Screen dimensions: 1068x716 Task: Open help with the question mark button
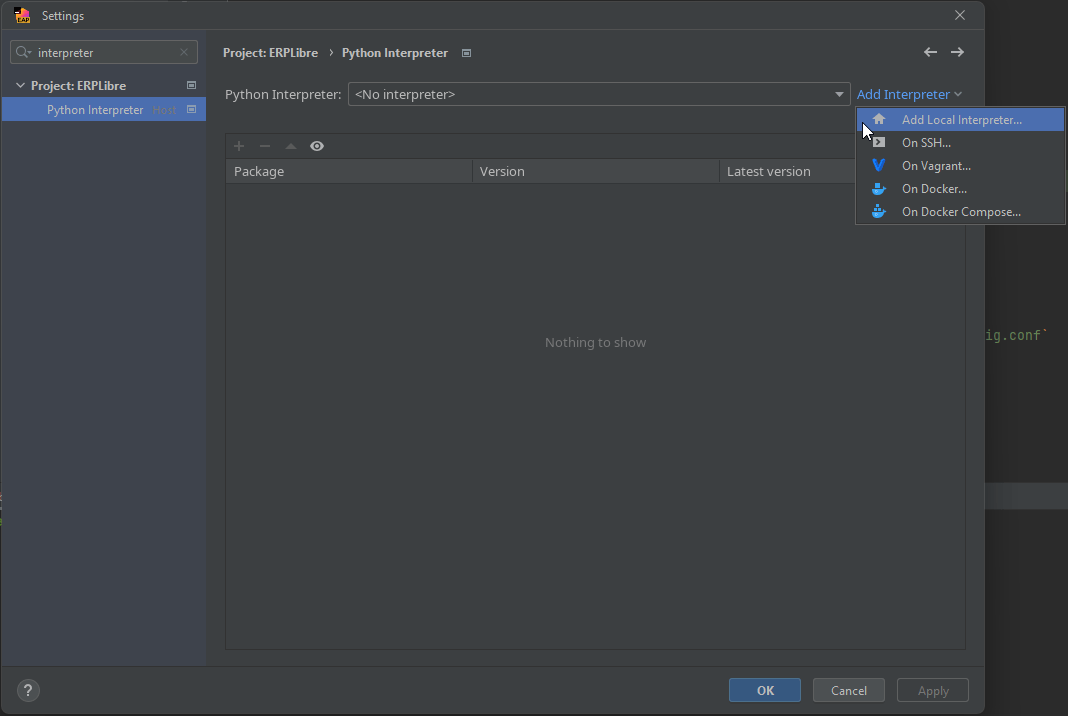click(28, 690)
